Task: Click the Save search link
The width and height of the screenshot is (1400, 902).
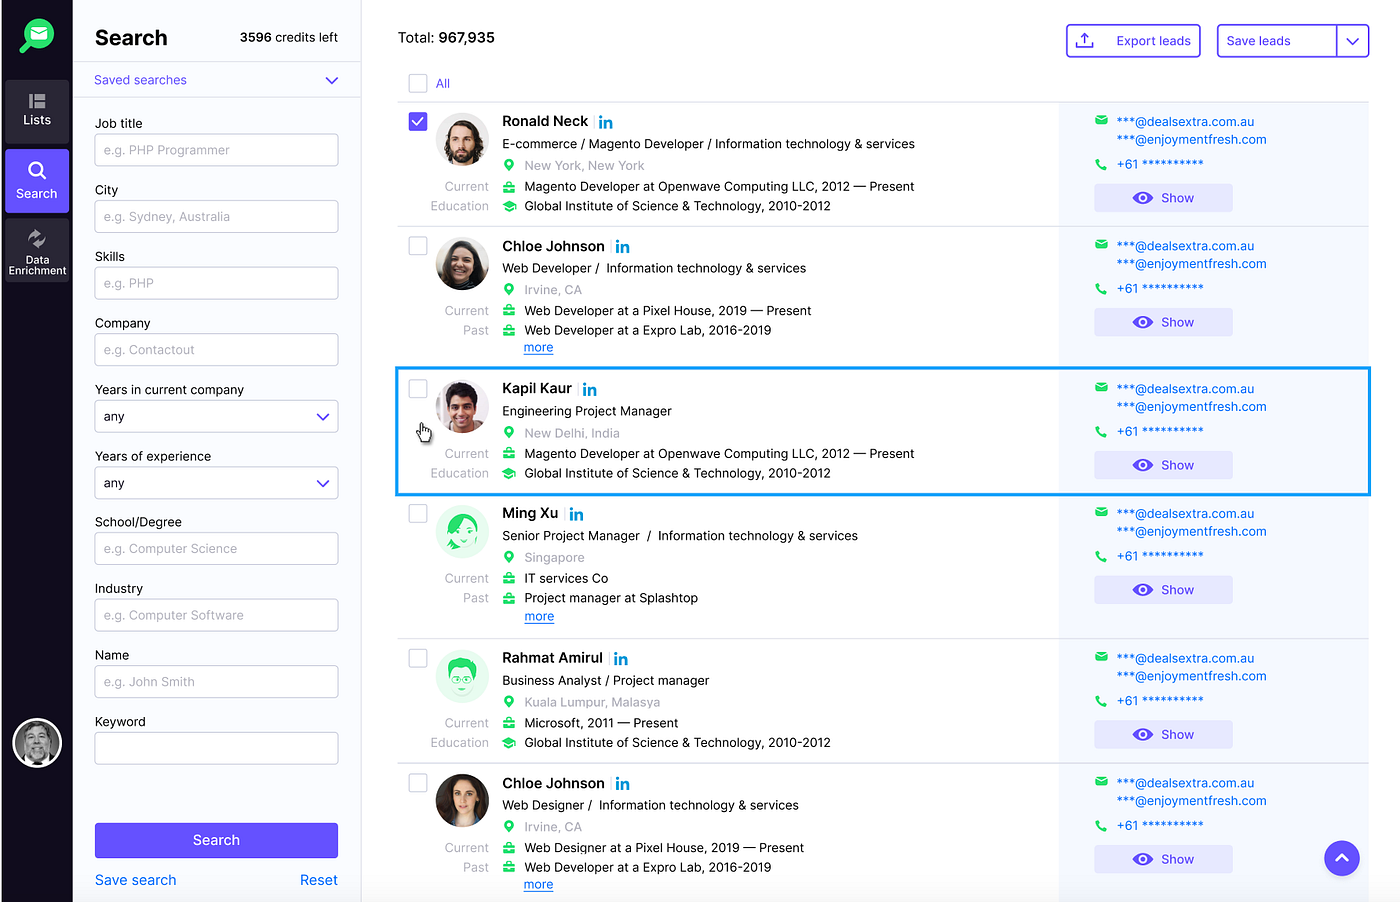Action: 135,880
